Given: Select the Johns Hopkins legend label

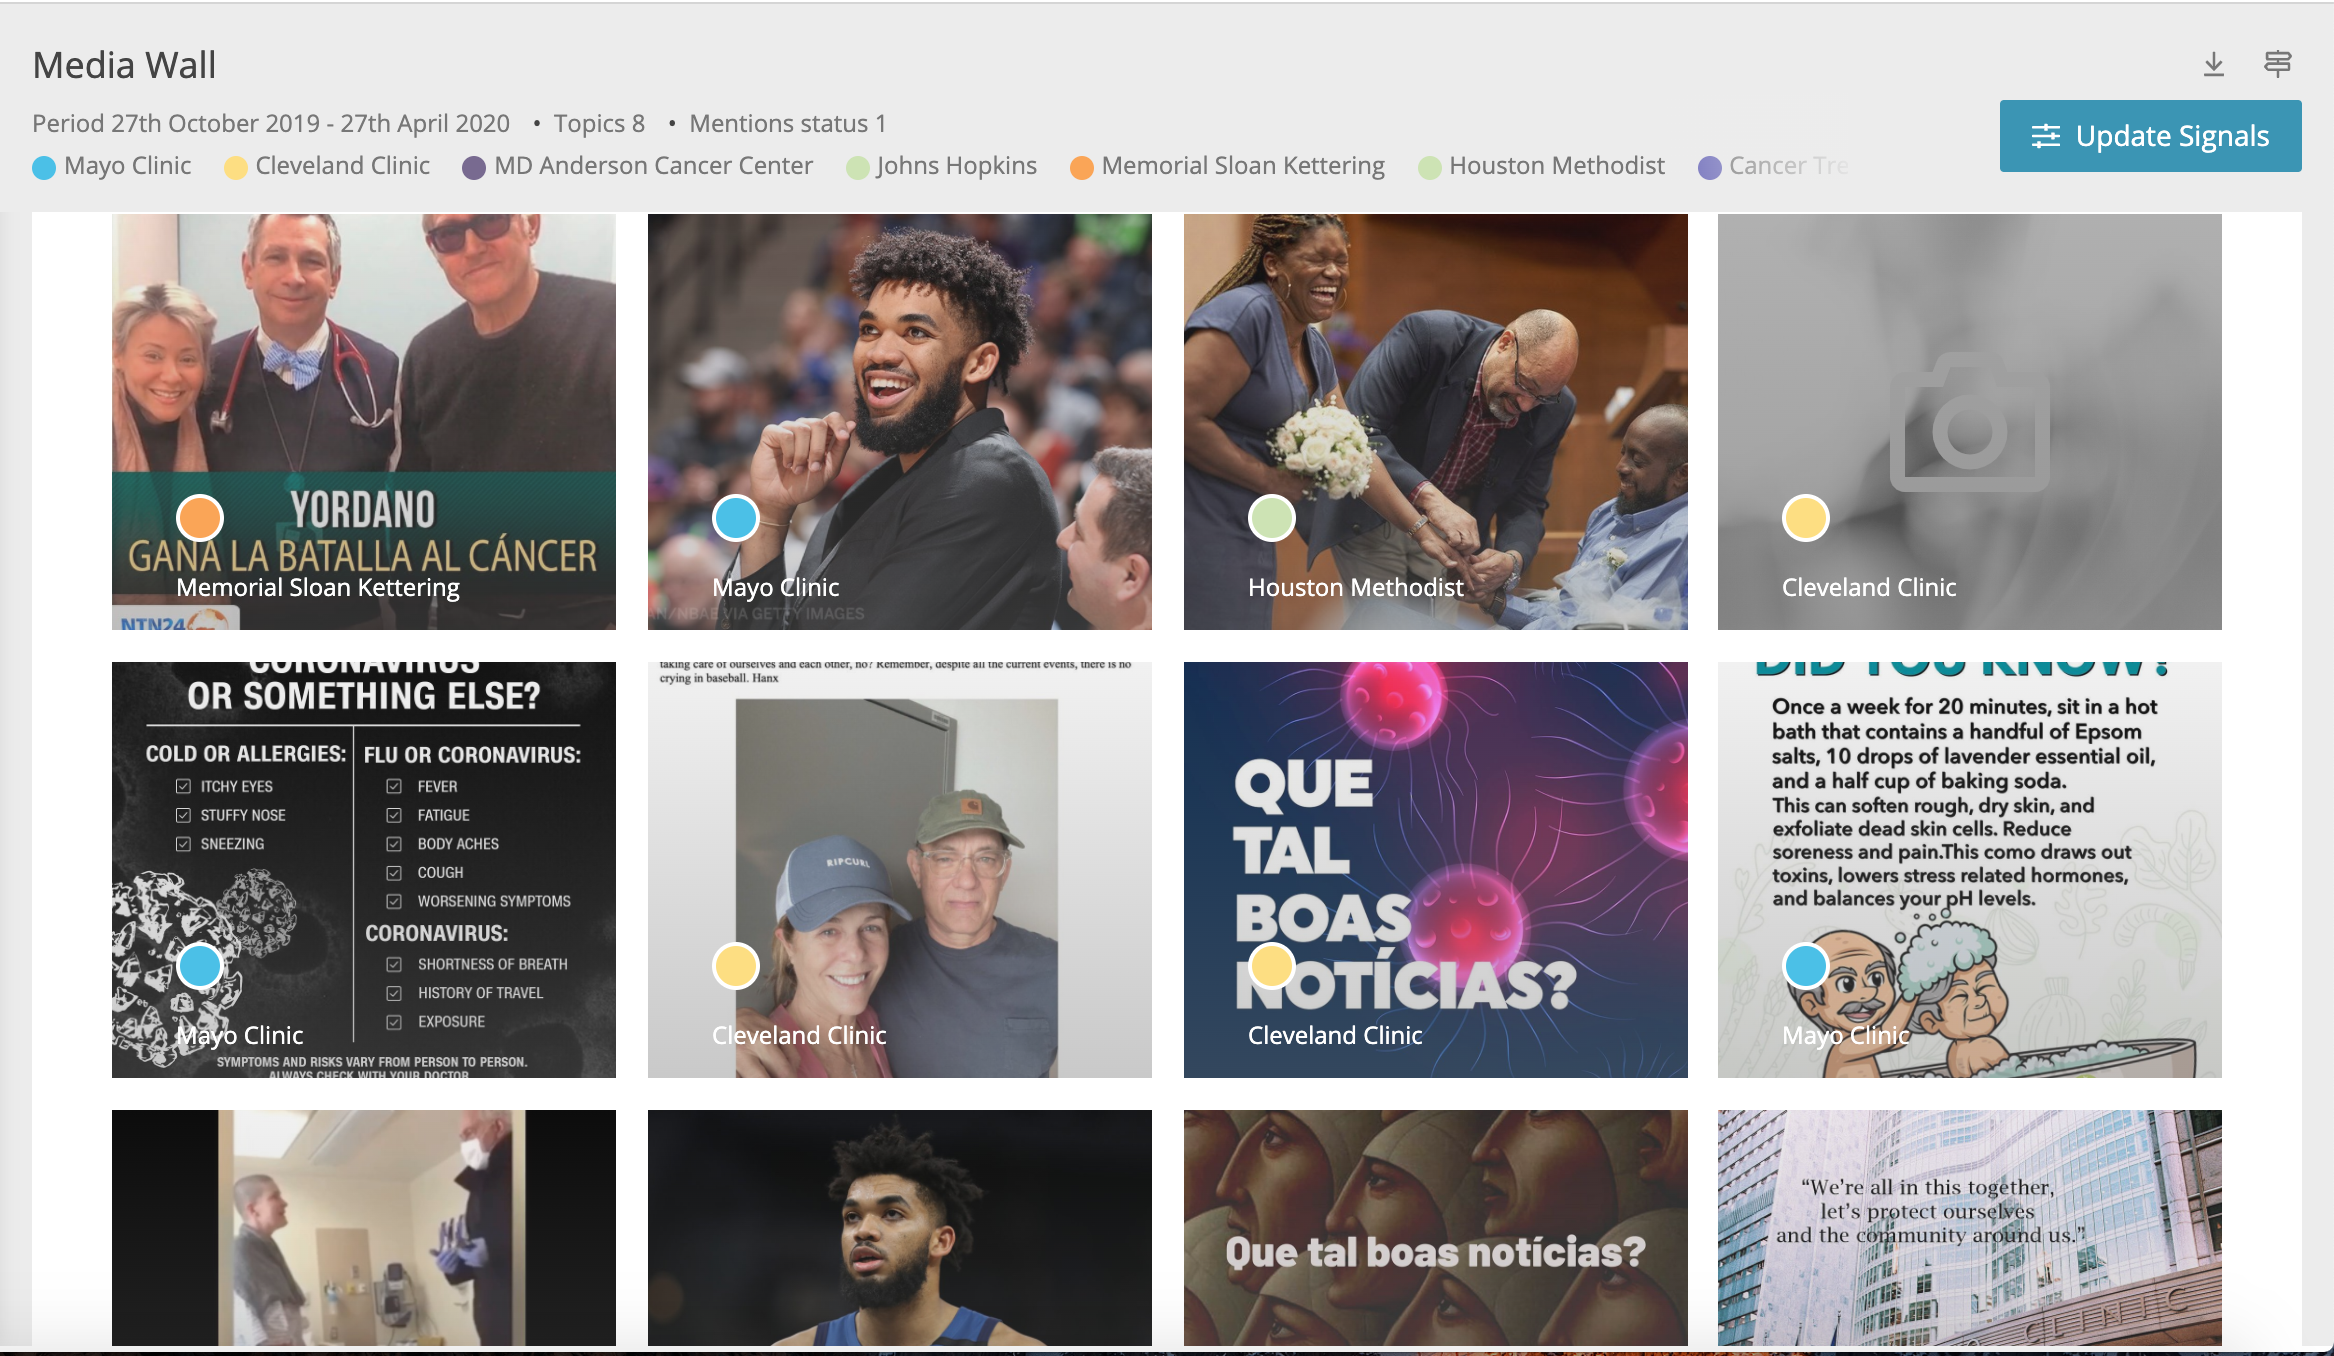Looking at the screenshot, I should (957, 166).
